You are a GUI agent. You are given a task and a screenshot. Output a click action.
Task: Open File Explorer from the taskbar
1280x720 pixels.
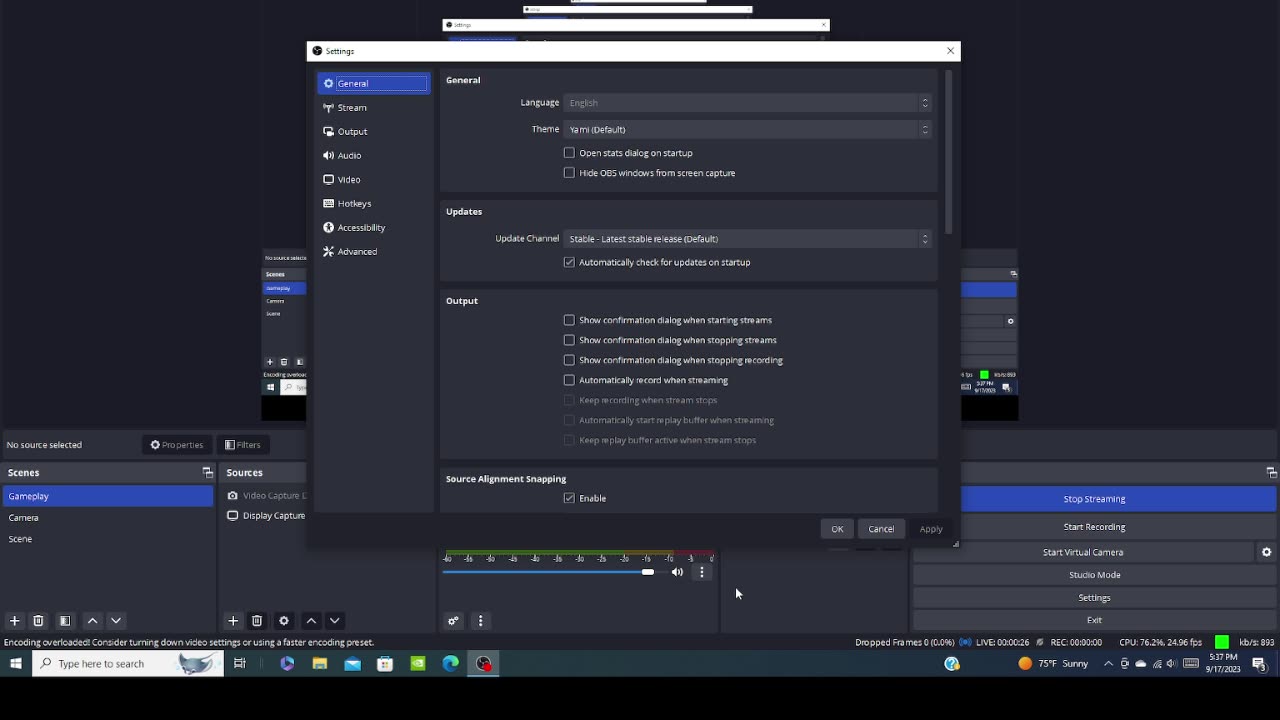[320, 663]
